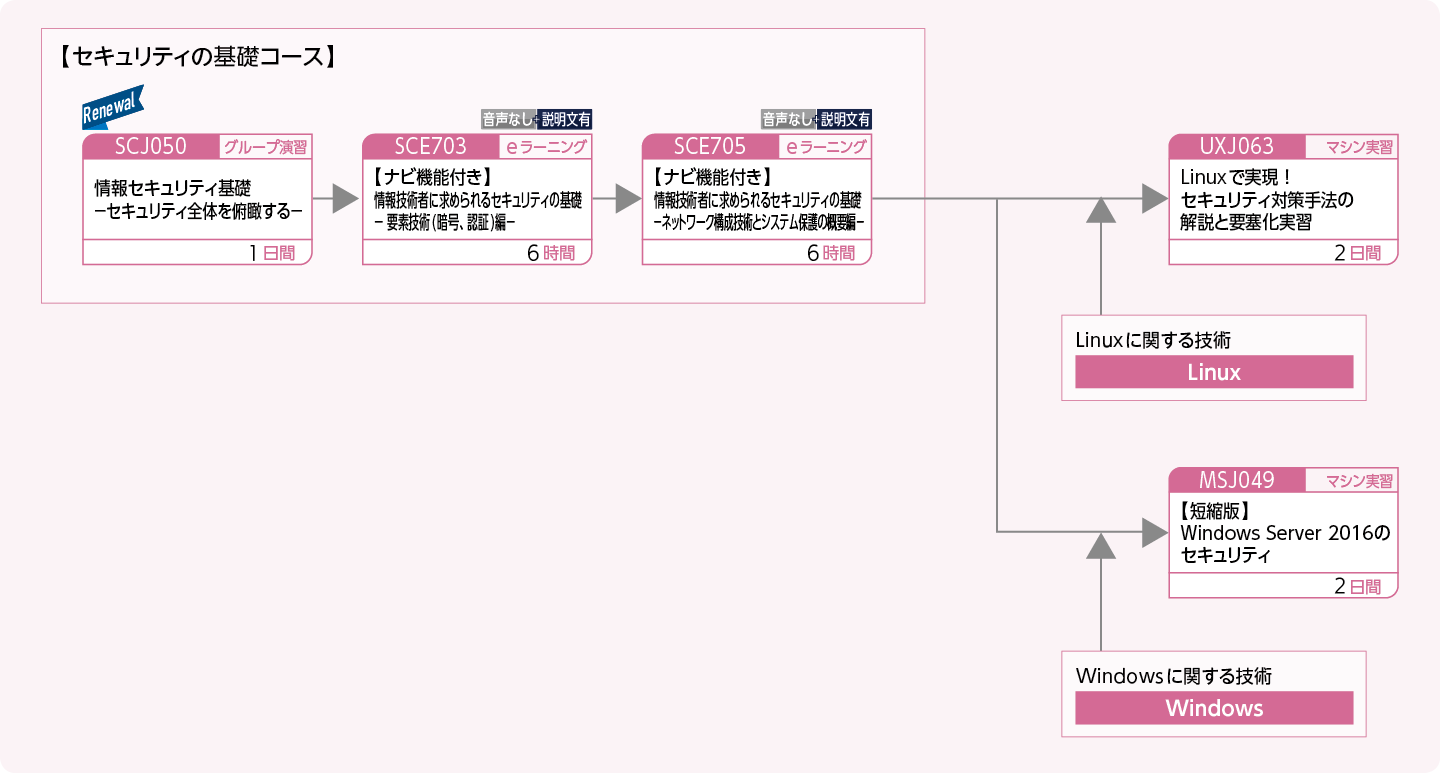This screenshot has height=773, width=1440.
Task: Click the eラーニング tag on SCE705
Action: tap(825, 147)
